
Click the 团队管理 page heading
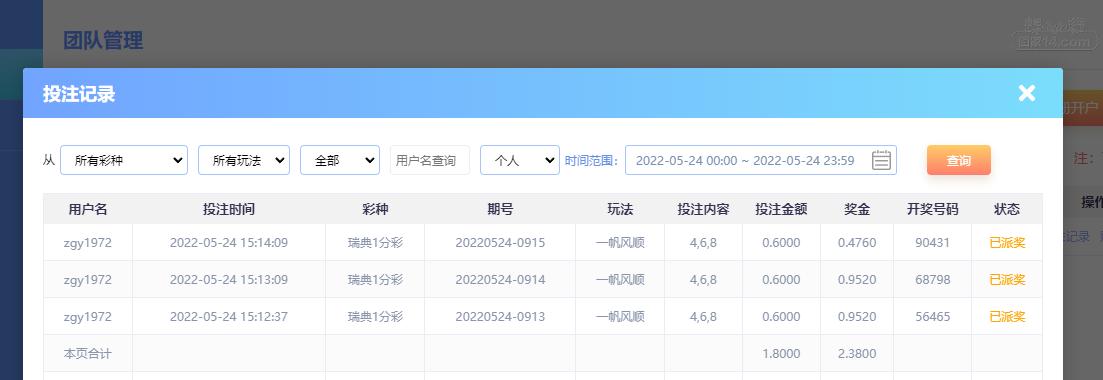point(103,40)
